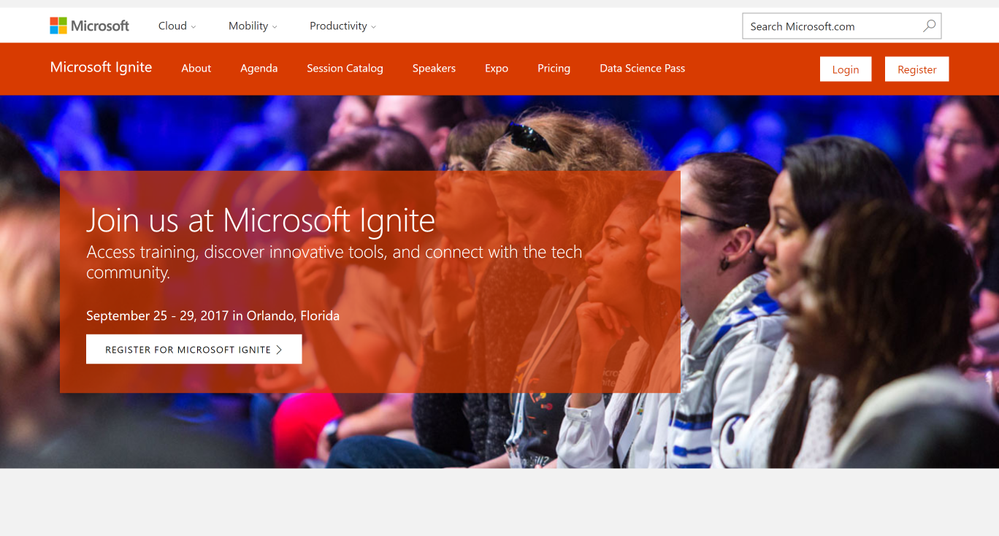
Task: Click the September 25 - 29, 2017 date text
Action: click(213, 315)
